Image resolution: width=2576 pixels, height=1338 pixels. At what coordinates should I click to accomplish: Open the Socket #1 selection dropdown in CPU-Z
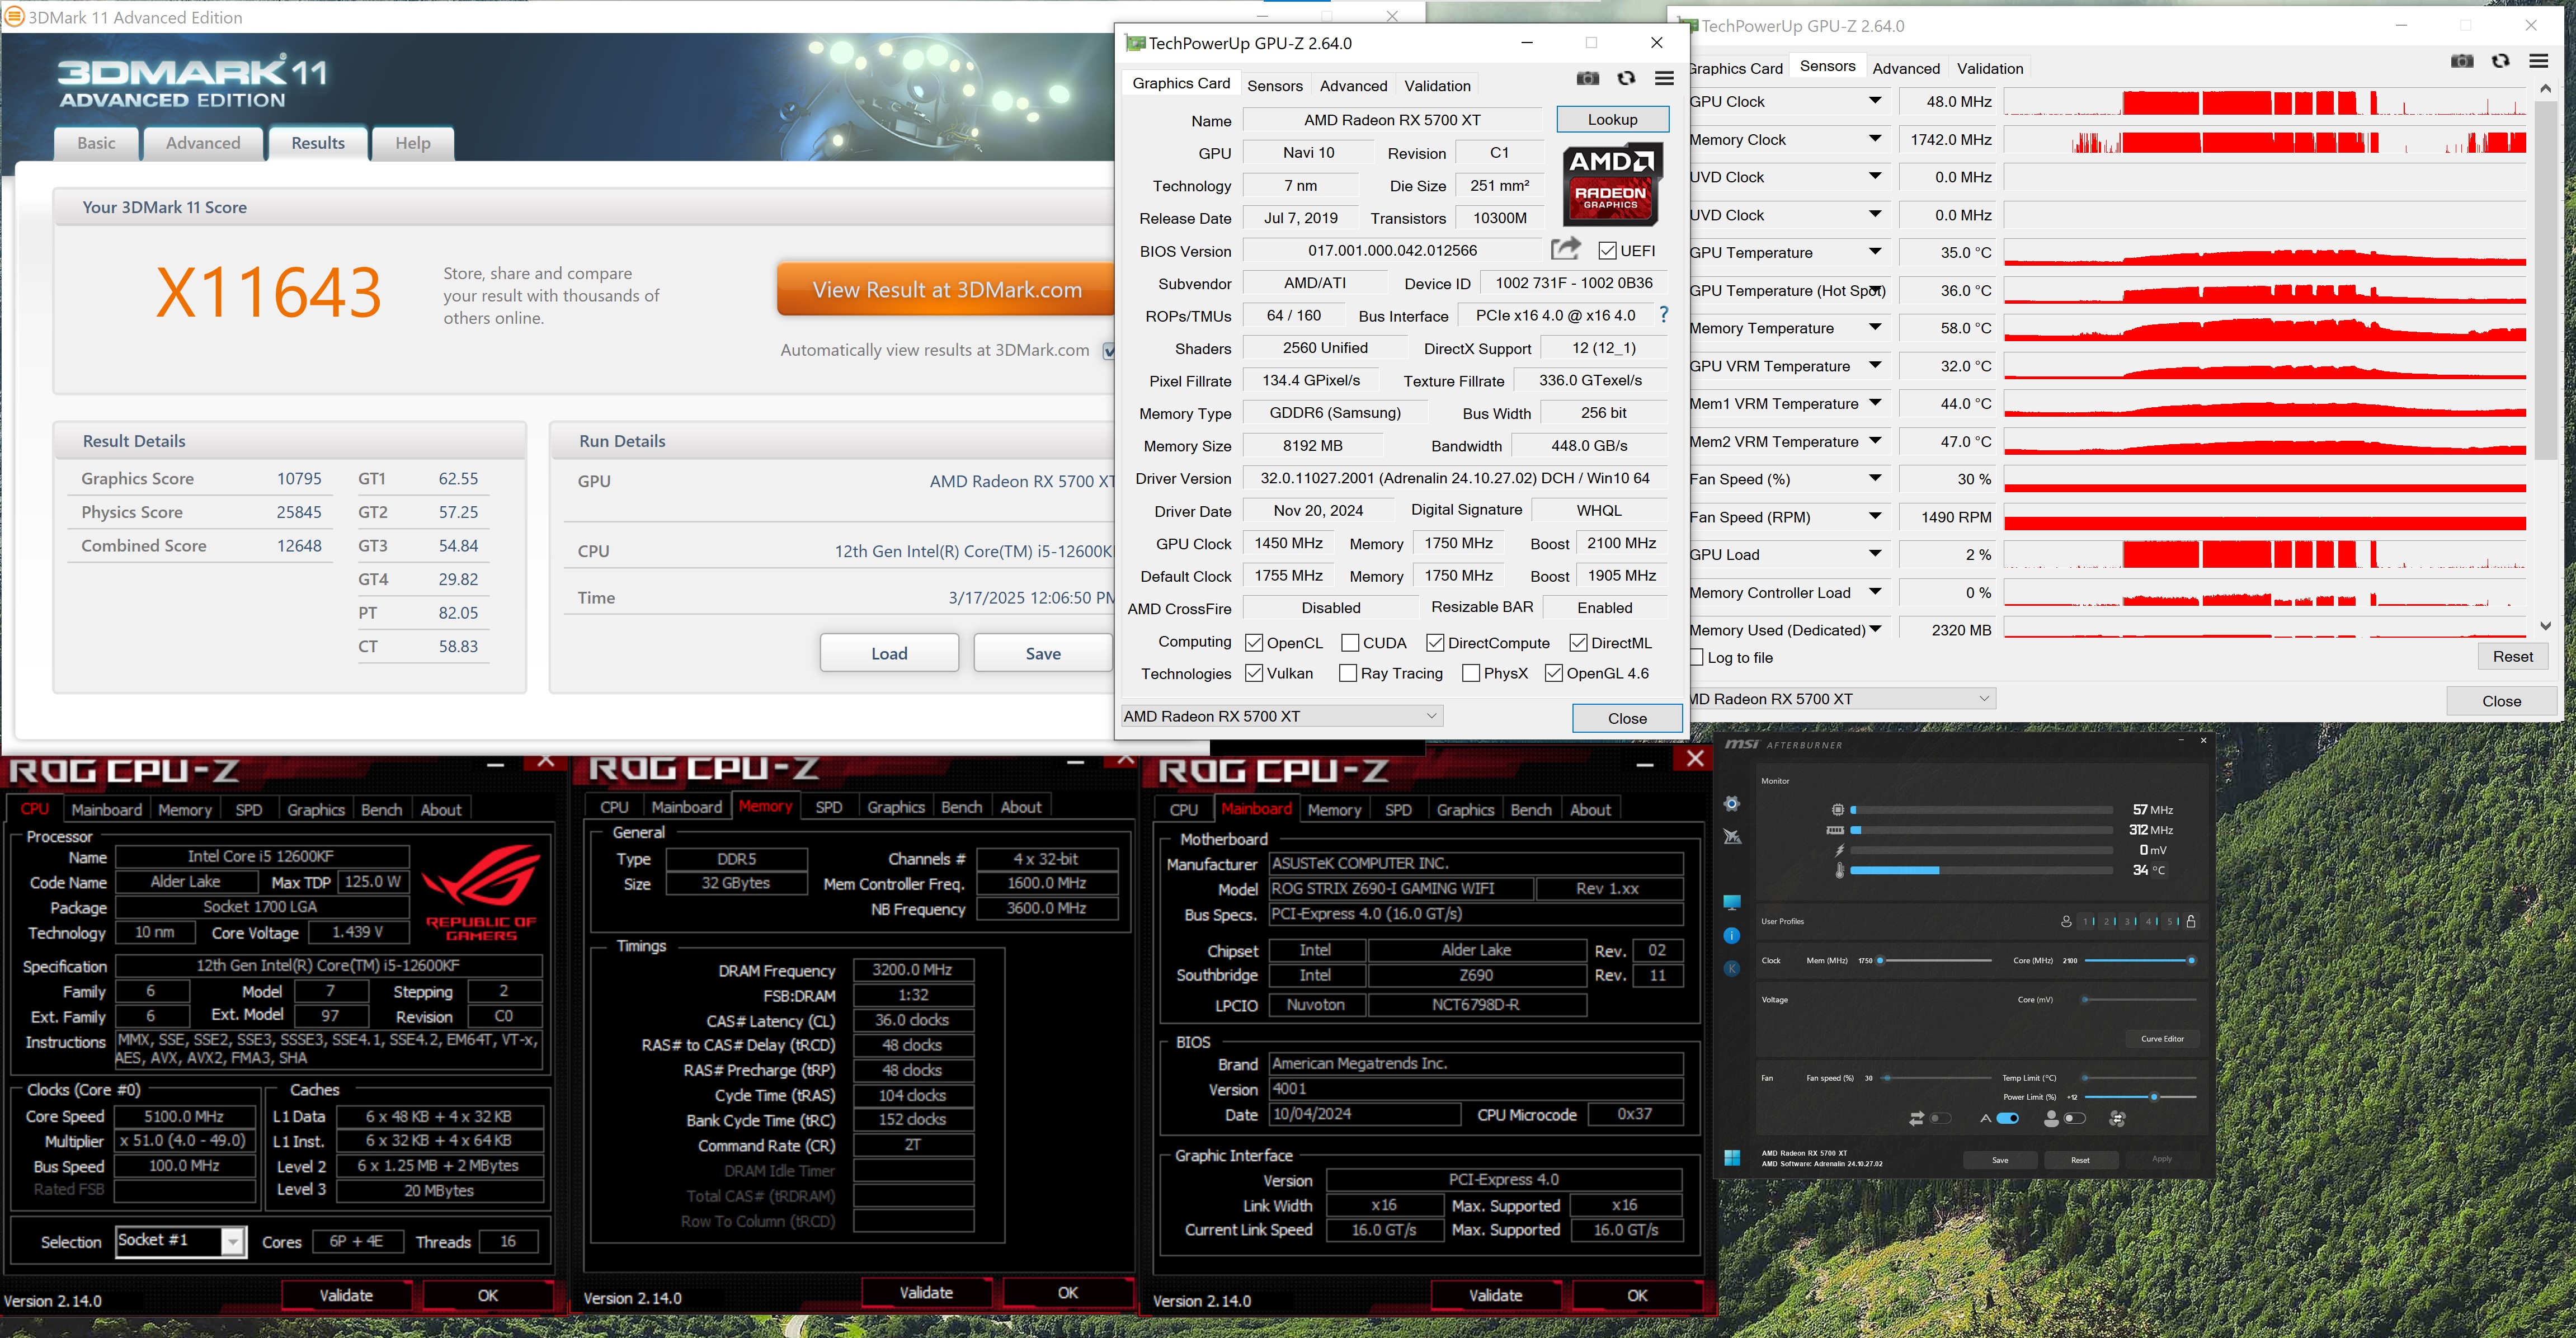point(232,1241)
